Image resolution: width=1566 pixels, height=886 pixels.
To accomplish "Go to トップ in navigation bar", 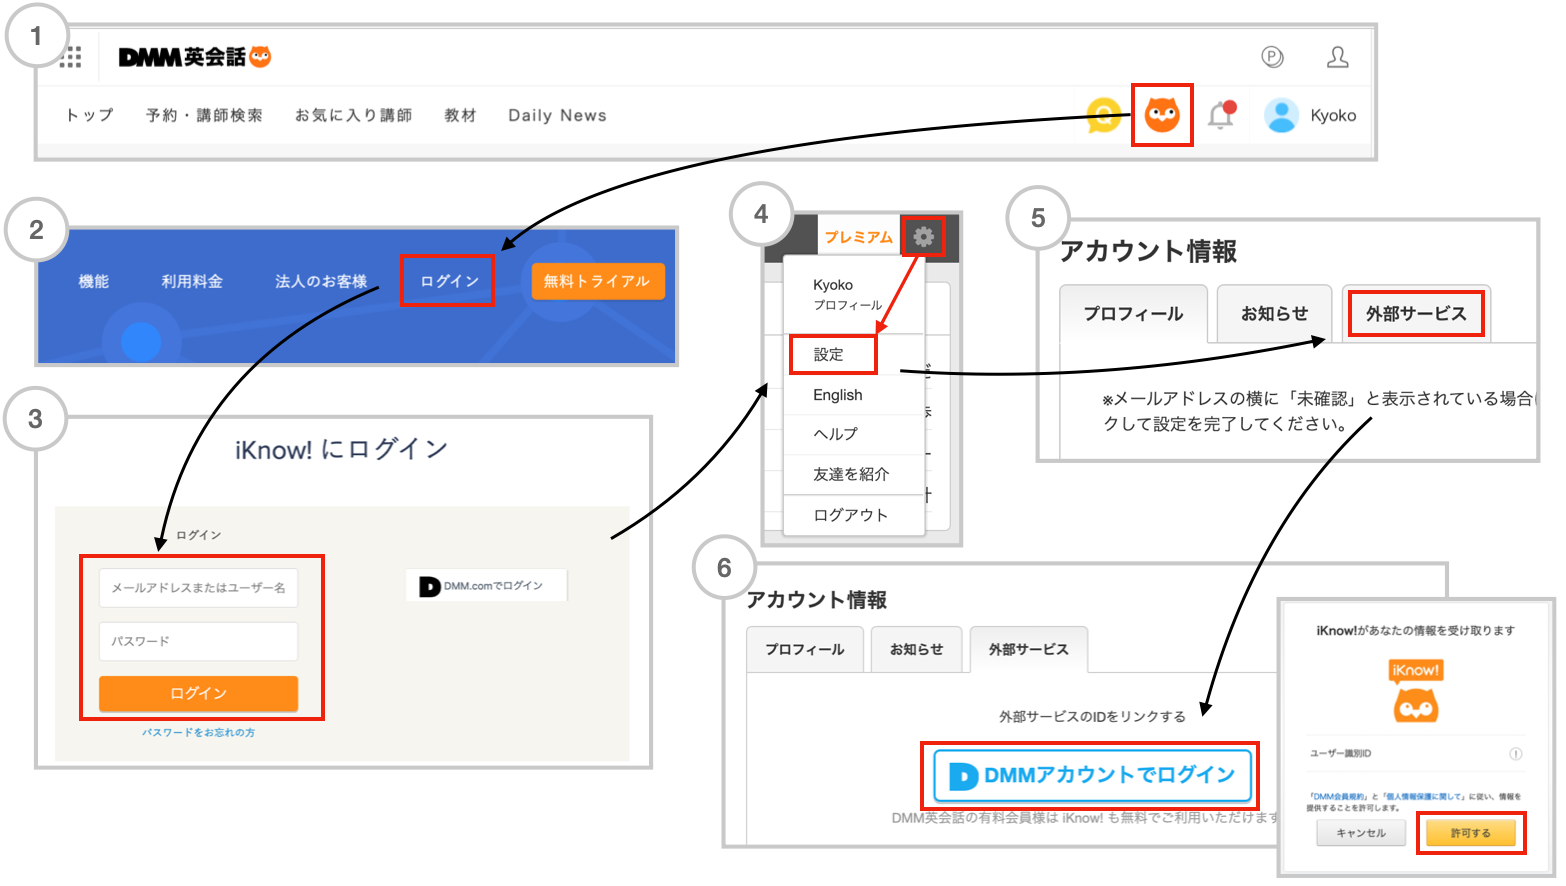I will [x=90, y=115].
